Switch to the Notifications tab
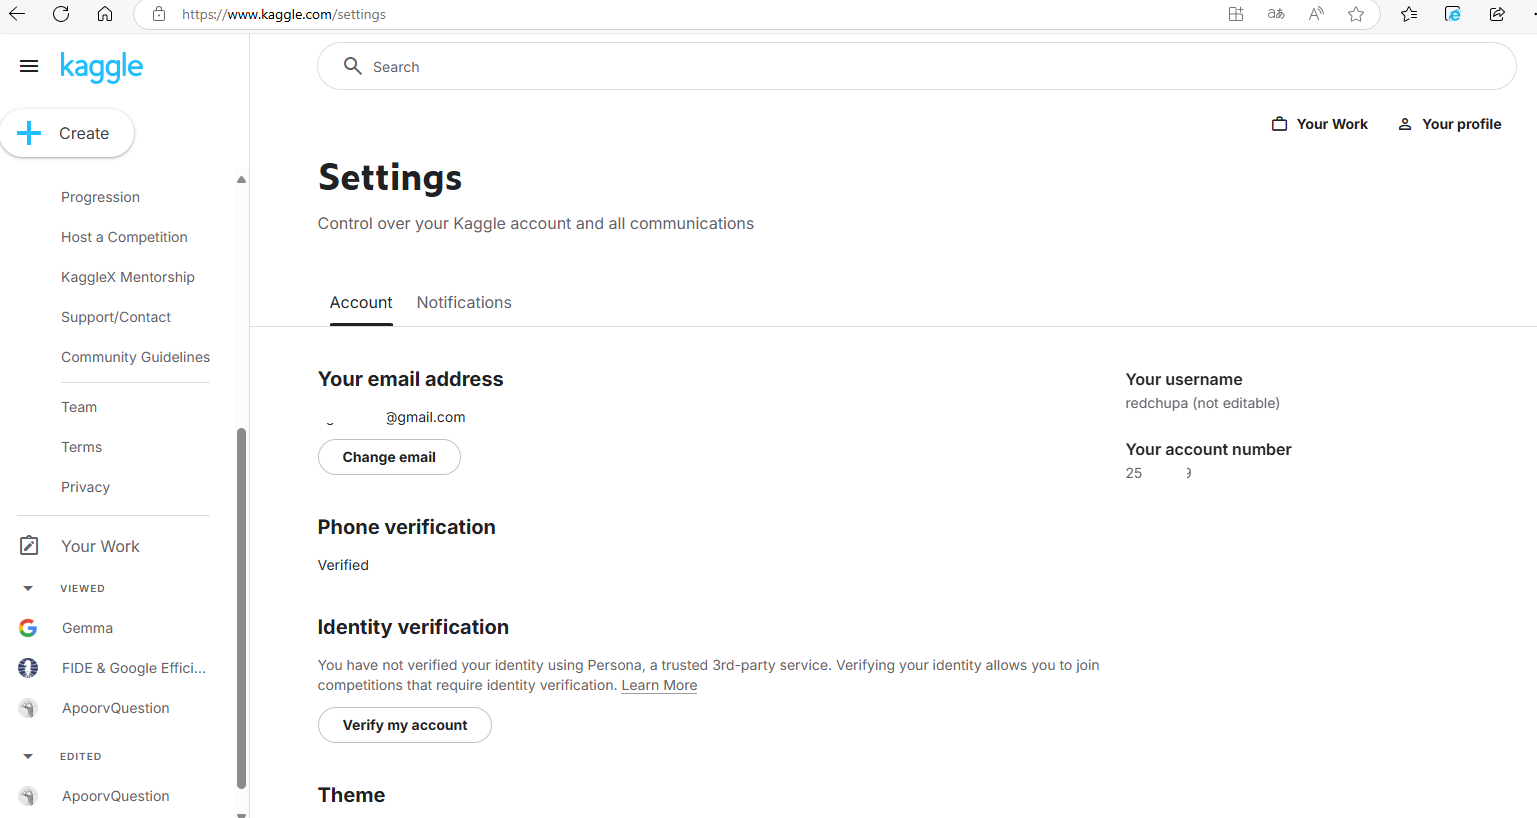 [x=464, y=303]
